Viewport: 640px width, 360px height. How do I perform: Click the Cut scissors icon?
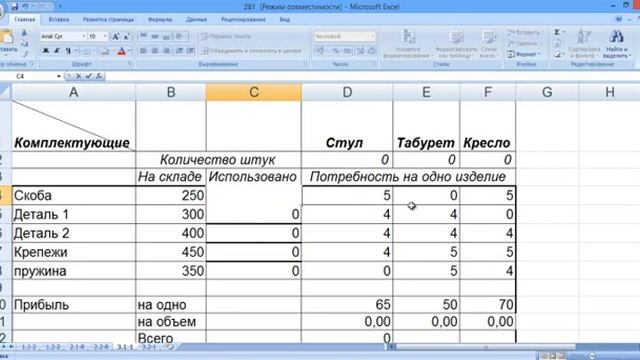(x=24, y=33)
